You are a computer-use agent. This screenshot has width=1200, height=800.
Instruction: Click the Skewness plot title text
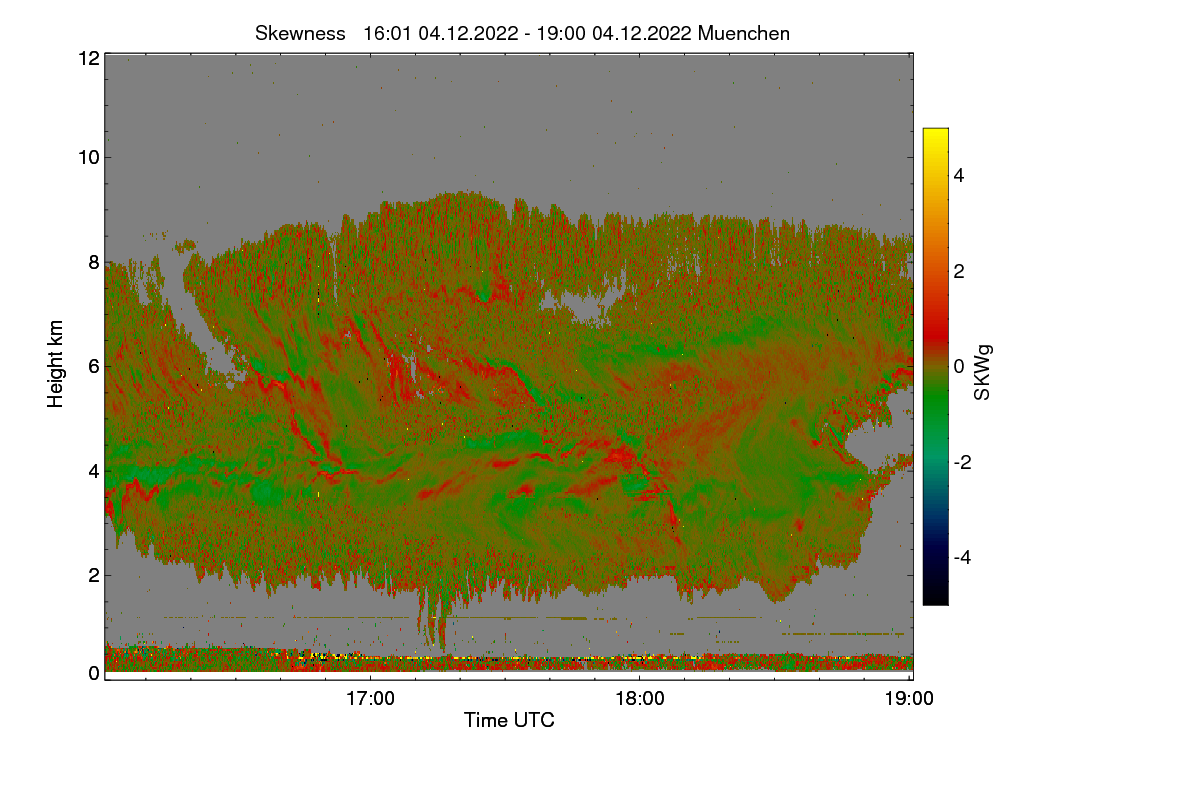(x=522, y=33)
